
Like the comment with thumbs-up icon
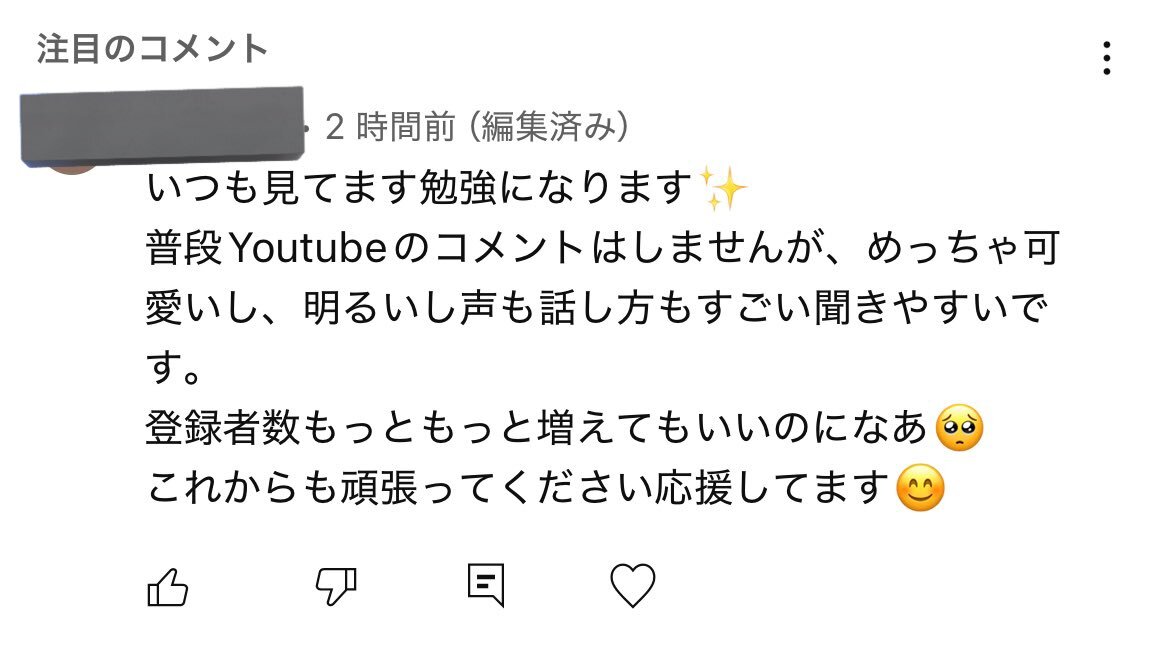[168, 586]
